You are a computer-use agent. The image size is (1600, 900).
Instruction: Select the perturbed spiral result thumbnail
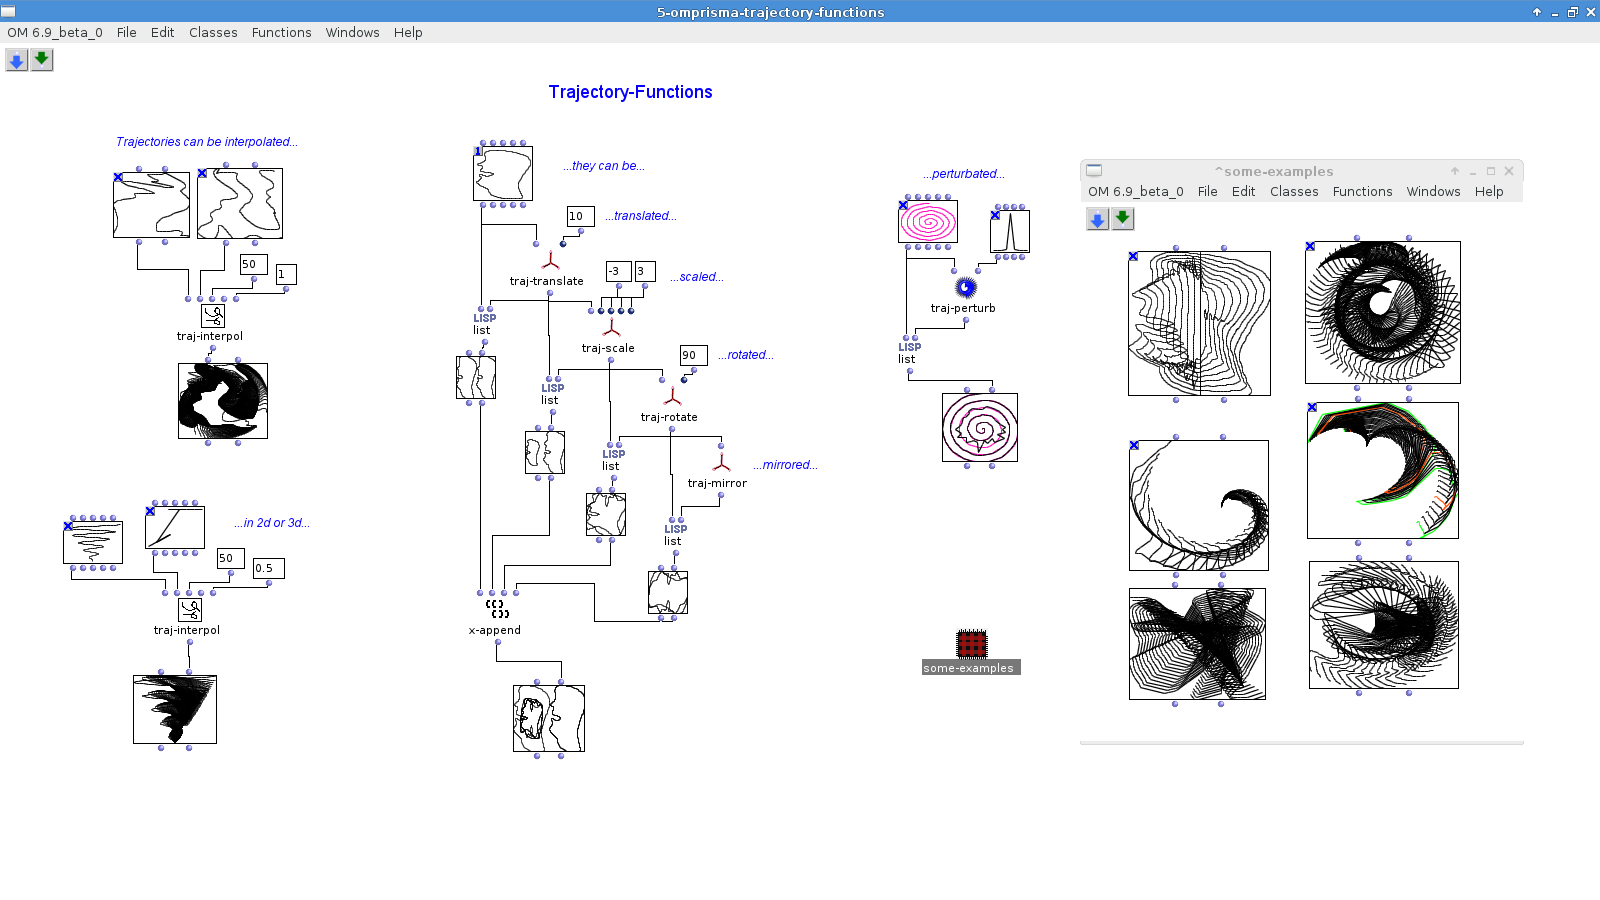click(x=980, y=427)
